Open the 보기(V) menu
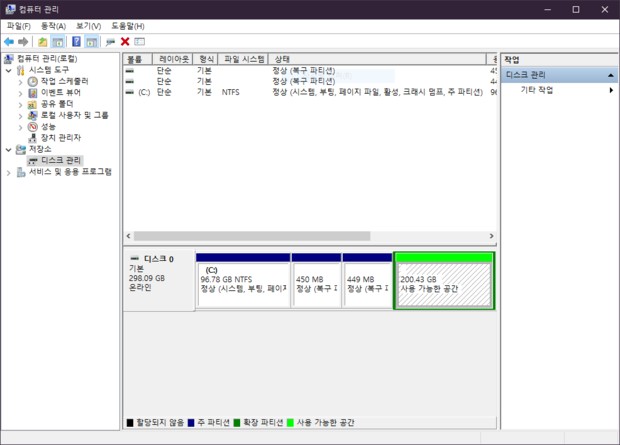The image size is (620, 445). (x=89, y=26)
